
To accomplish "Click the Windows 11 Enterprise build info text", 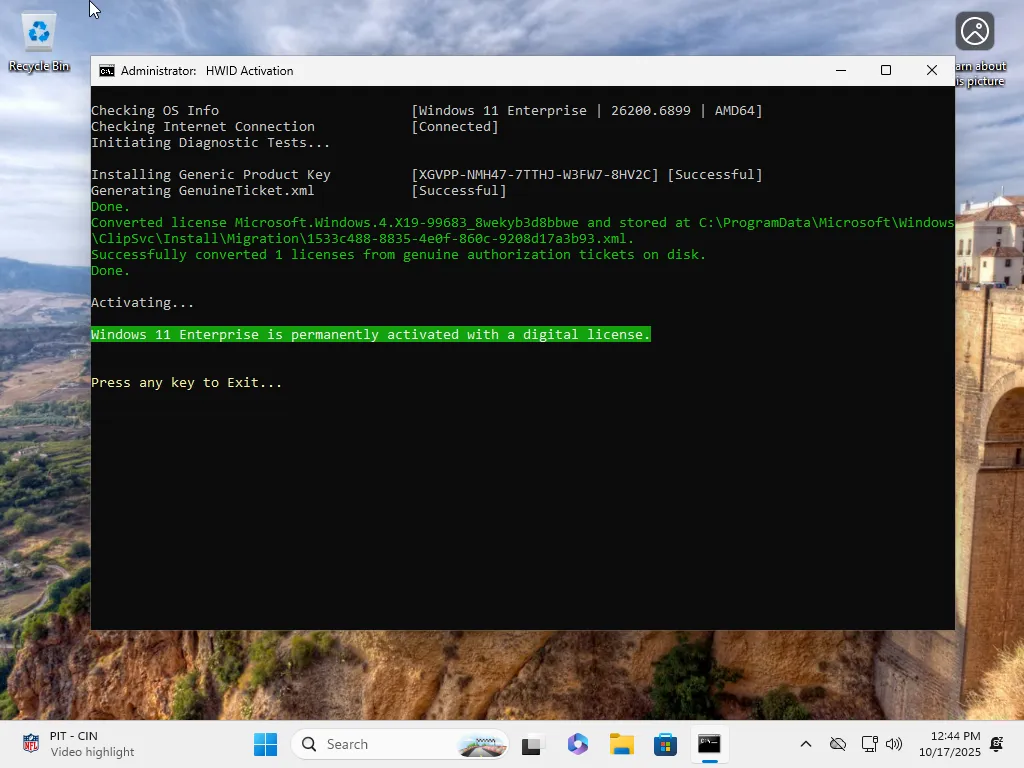I will pos(586,110).
